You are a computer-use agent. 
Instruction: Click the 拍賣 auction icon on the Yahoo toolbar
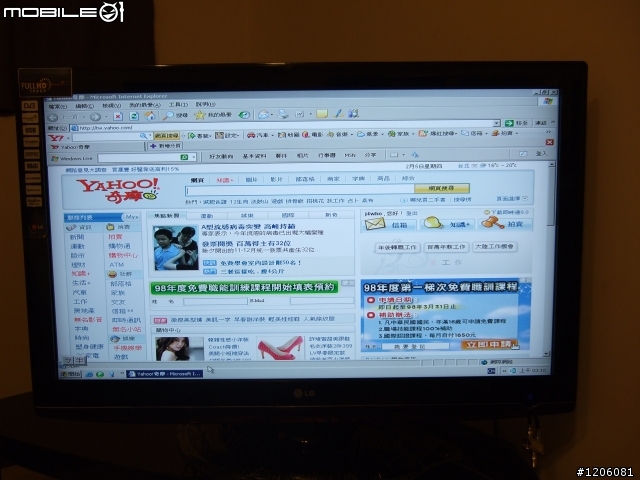[x=495, y=133]
